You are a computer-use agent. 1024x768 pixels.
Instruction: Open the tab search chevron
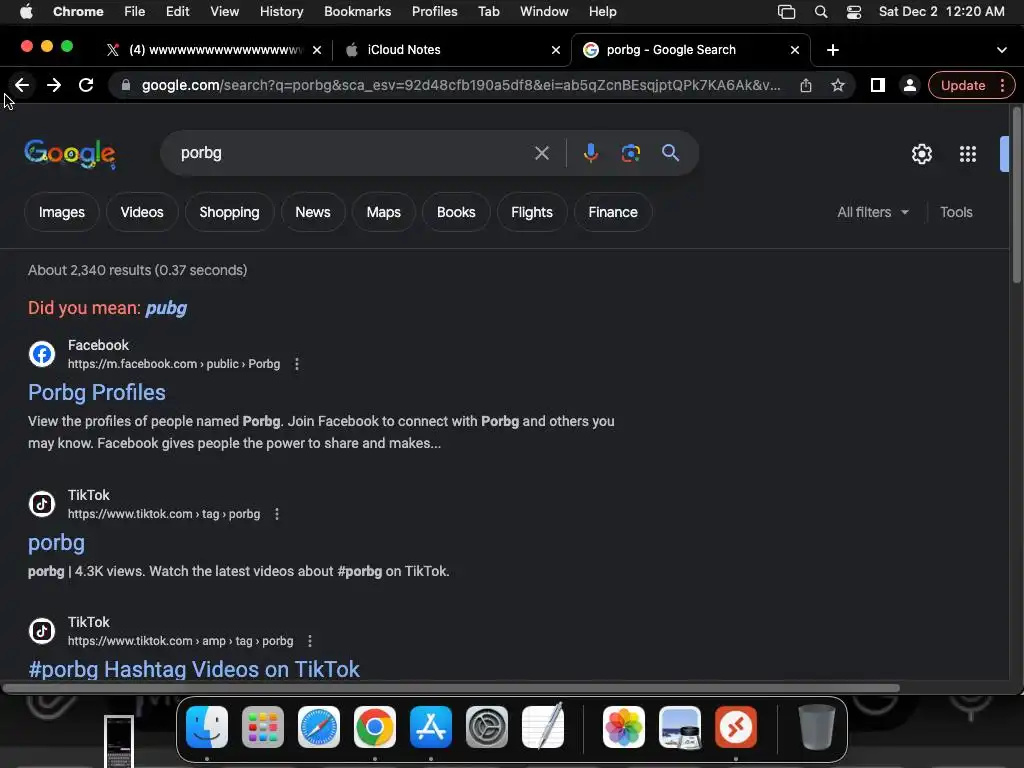coord(1001,50)
